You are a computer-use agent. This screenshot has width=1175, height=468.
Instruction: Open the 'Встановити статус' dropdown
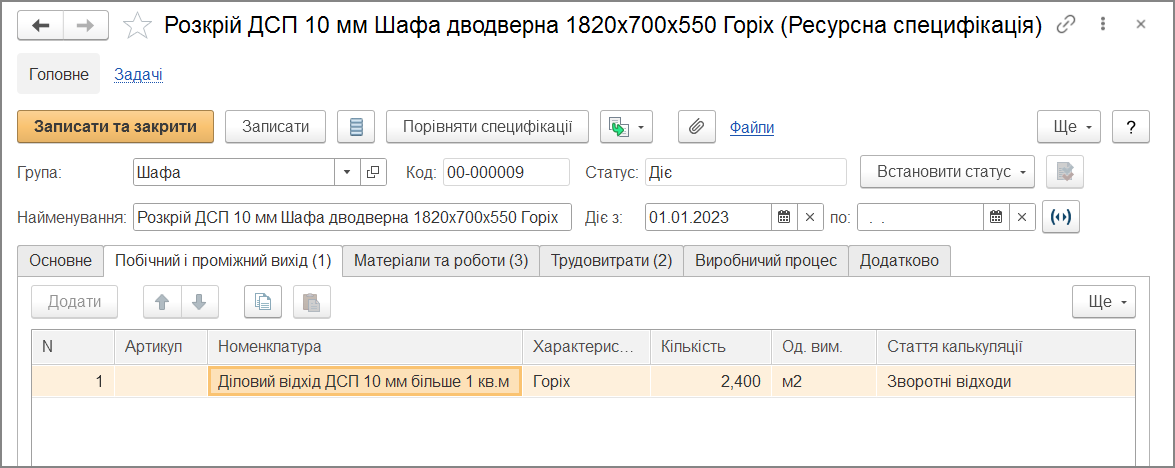(947, 172)
